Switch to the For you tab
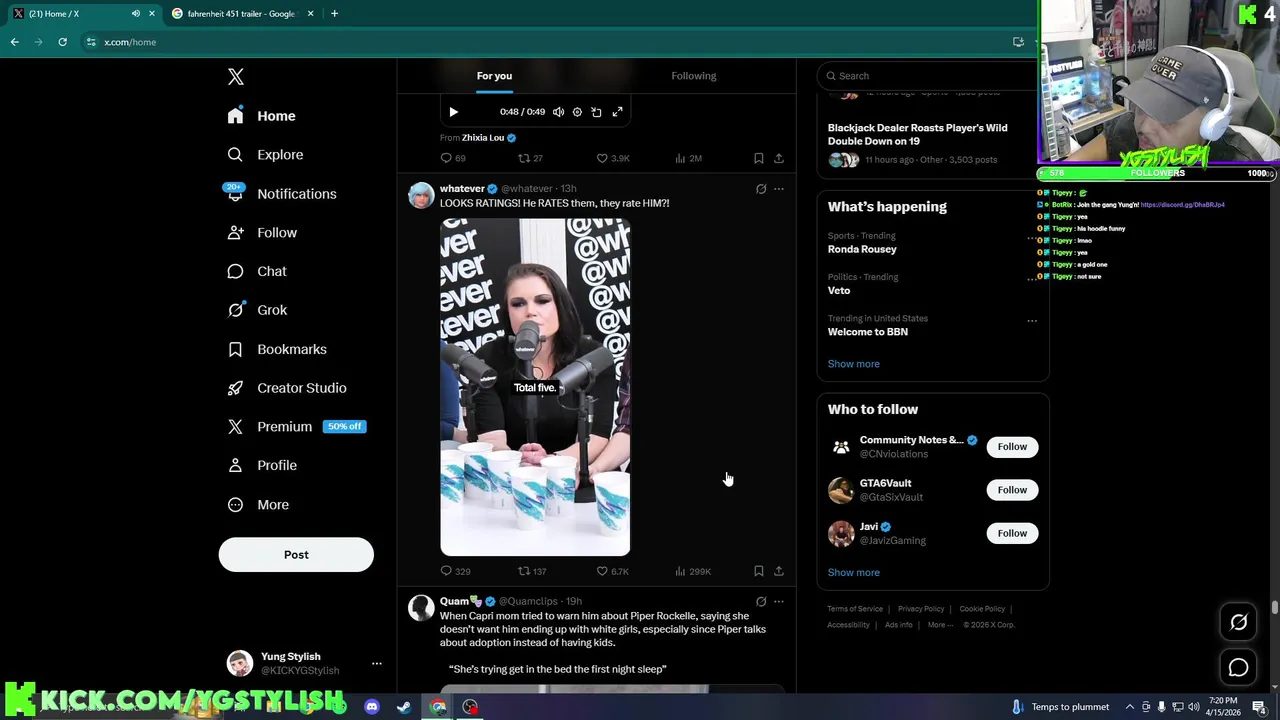The image size is (1280, 720). [x=494, y=76]
